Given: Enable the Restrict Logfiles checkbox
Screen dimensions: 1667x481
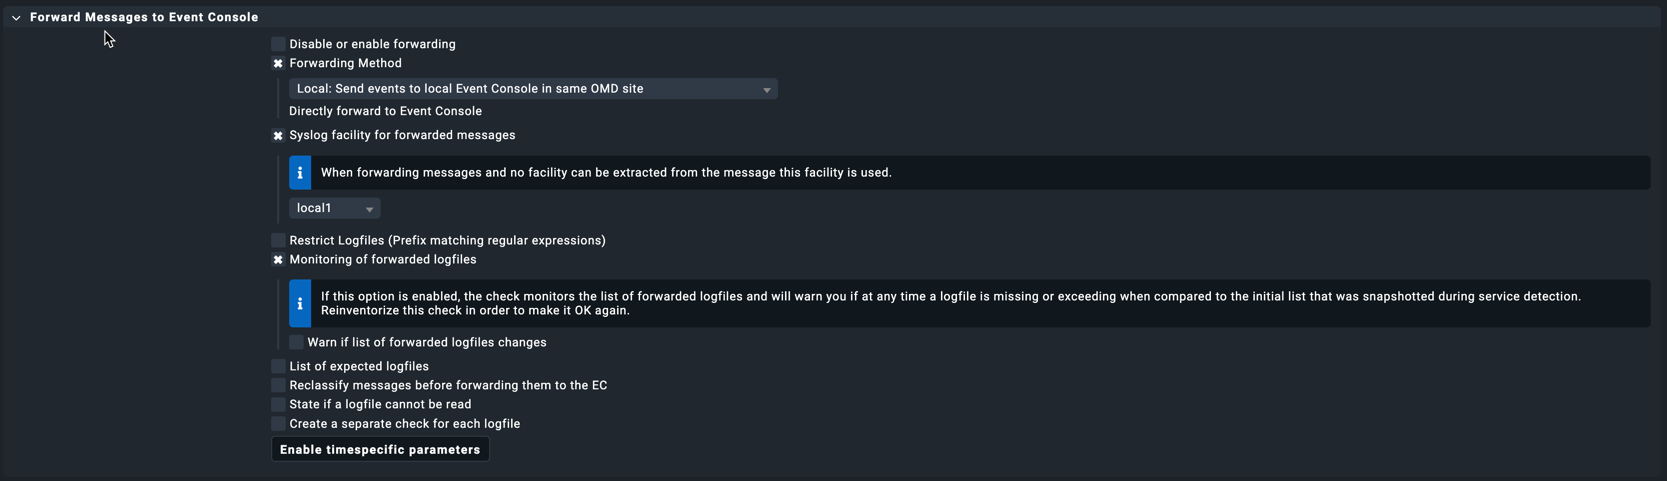Looking at the screenshot, I should coord(278,240).
